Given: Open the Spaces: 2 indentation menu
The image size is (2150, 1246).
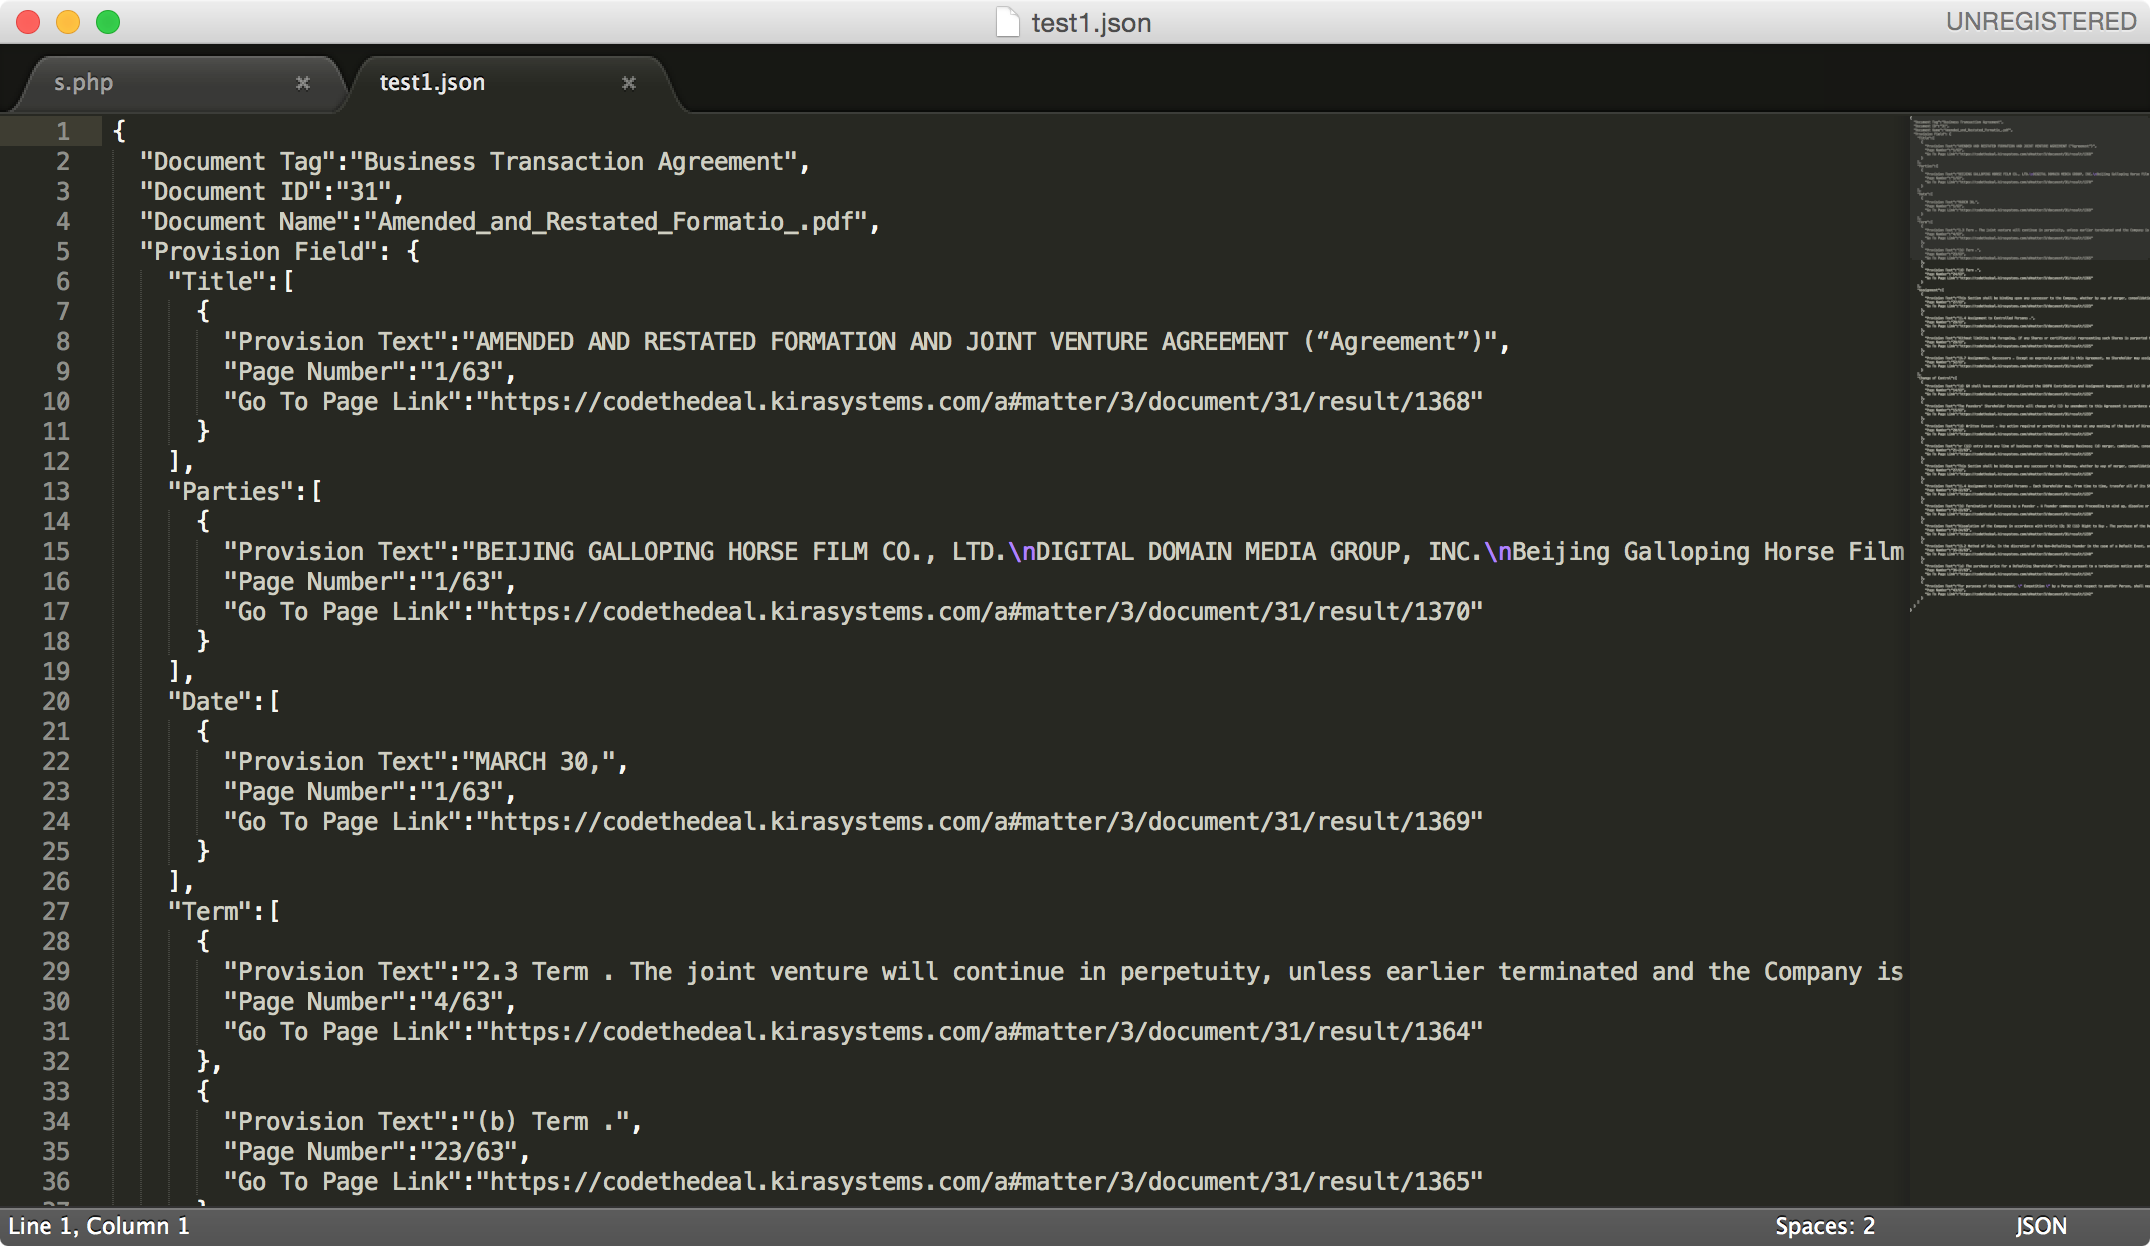Looking at the screenshot, I should coord(1824,1226).
